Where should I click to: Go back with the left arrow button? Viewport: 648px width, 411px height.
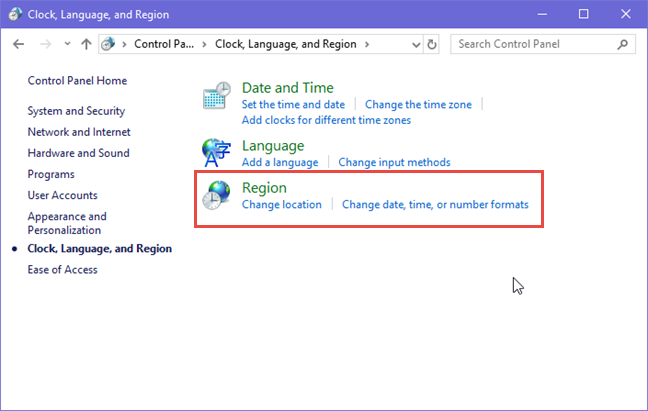coord(19,44)
